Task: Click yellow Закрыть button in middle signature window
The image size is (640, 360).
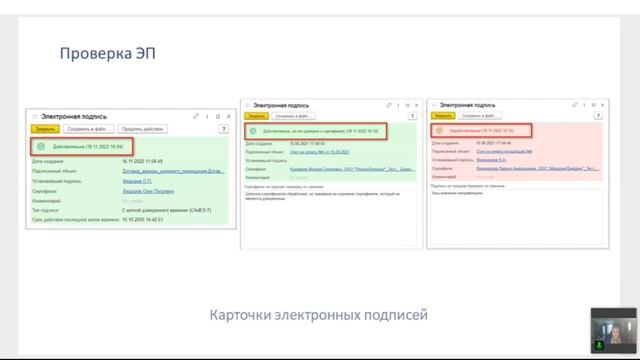Action: pyautogui.click(x=257, y=116)
